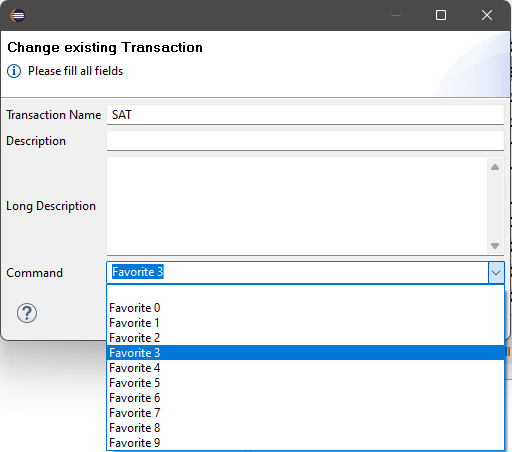512x452 pixels.
Task: Click the Description label text
Action: pyautogui.click(x=36, y=141)
